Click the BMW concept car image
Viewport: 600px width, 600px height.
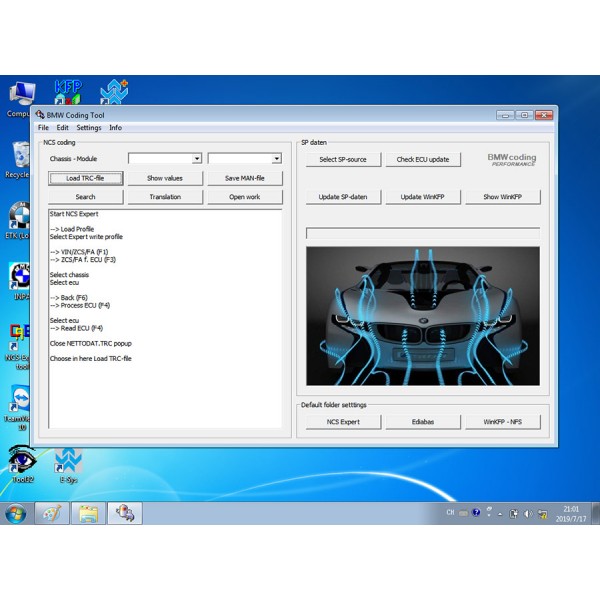click(x=423, y=316)
